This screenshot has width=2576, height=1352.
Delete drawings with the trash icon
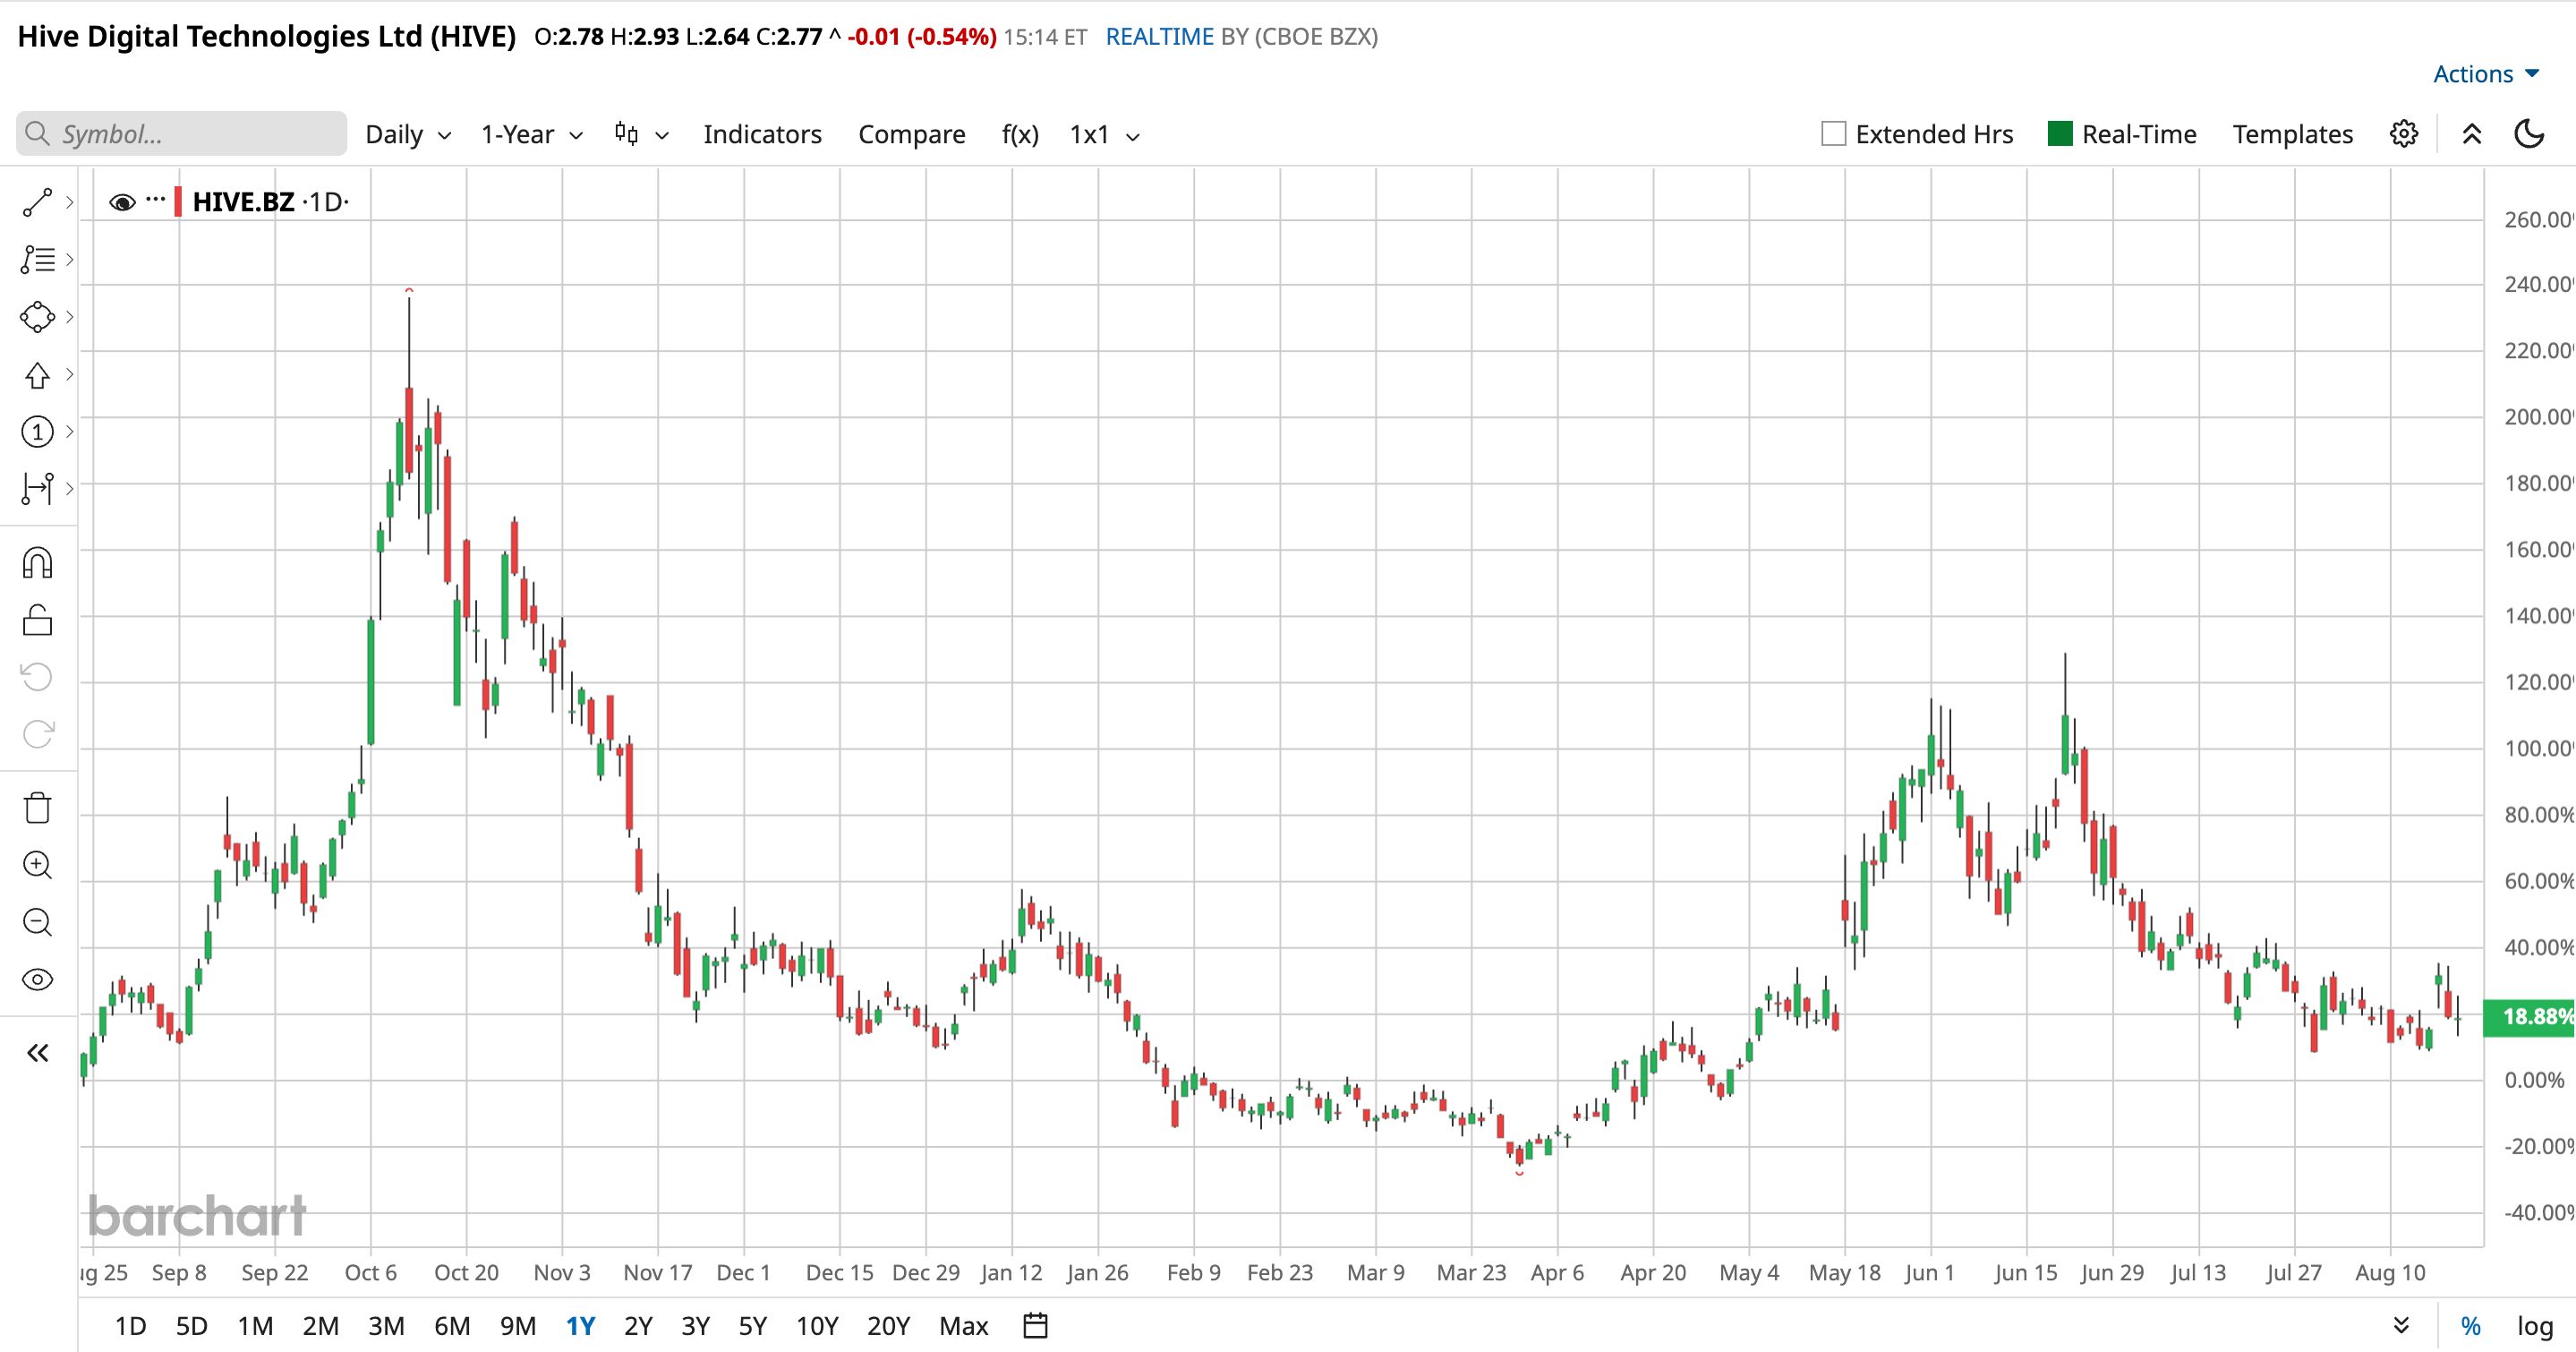[x=37, y=807]
